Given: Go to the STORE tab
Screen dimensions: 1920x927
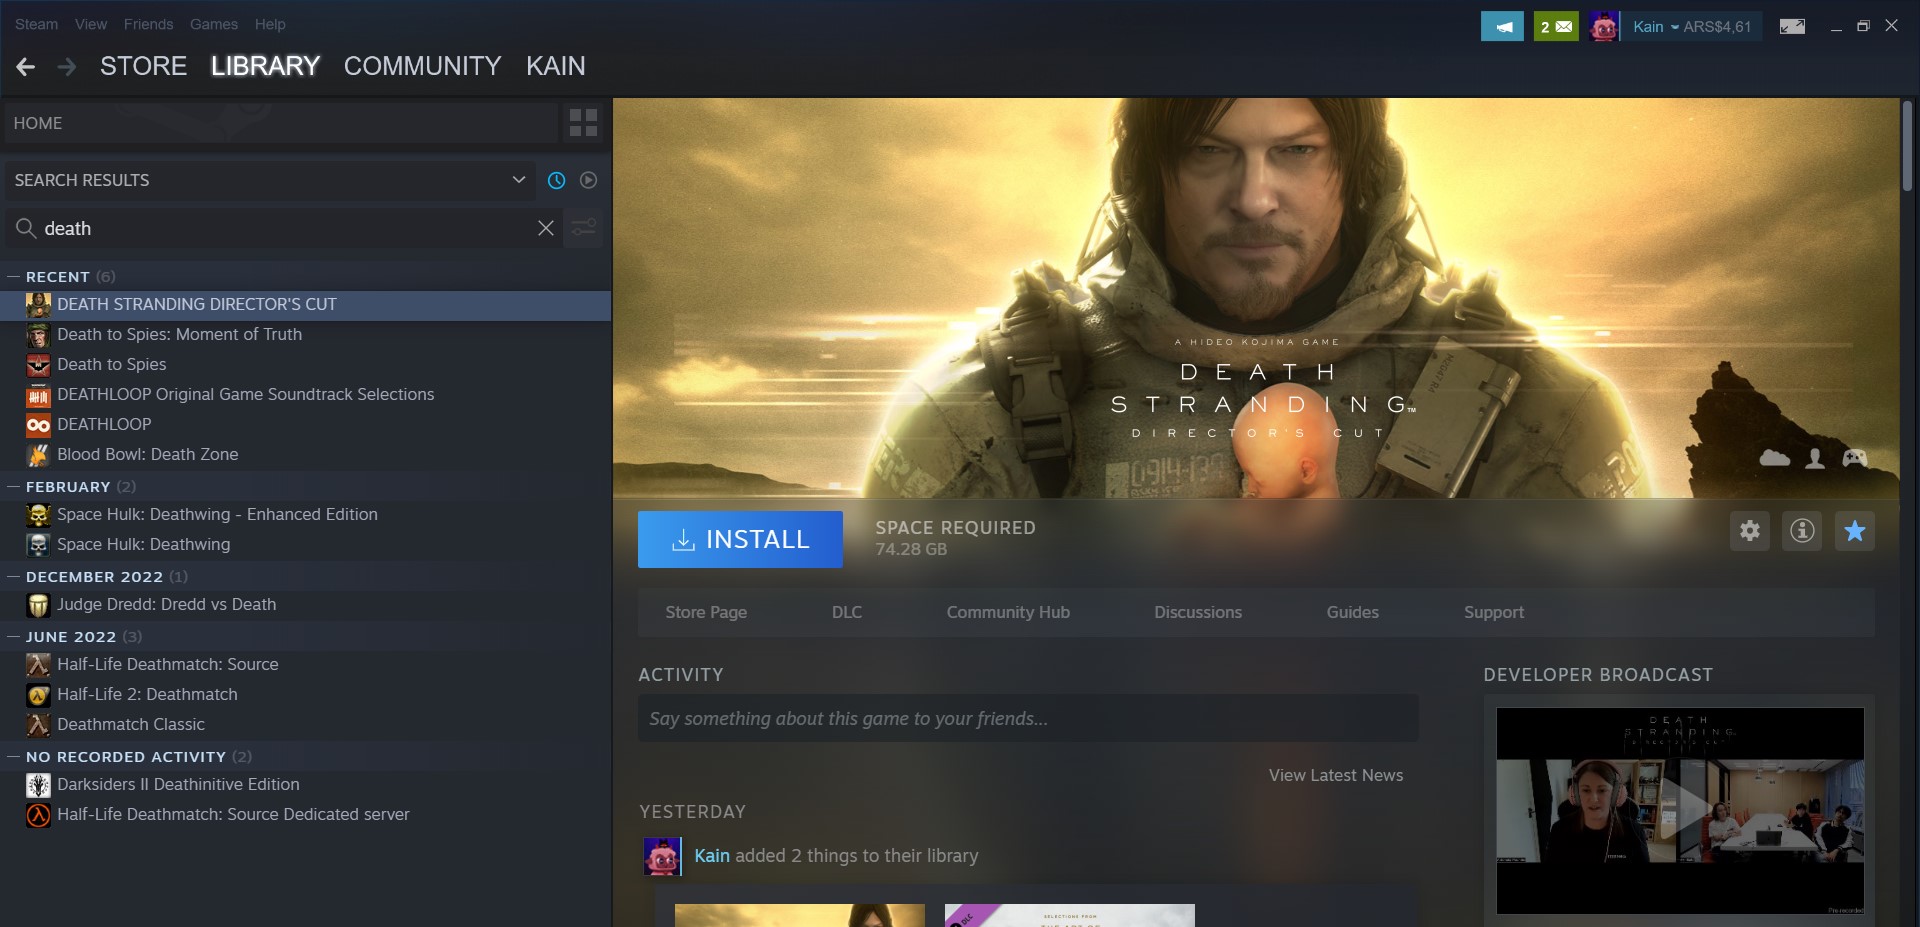Looking at the screenshot, I should pos(143,66).
